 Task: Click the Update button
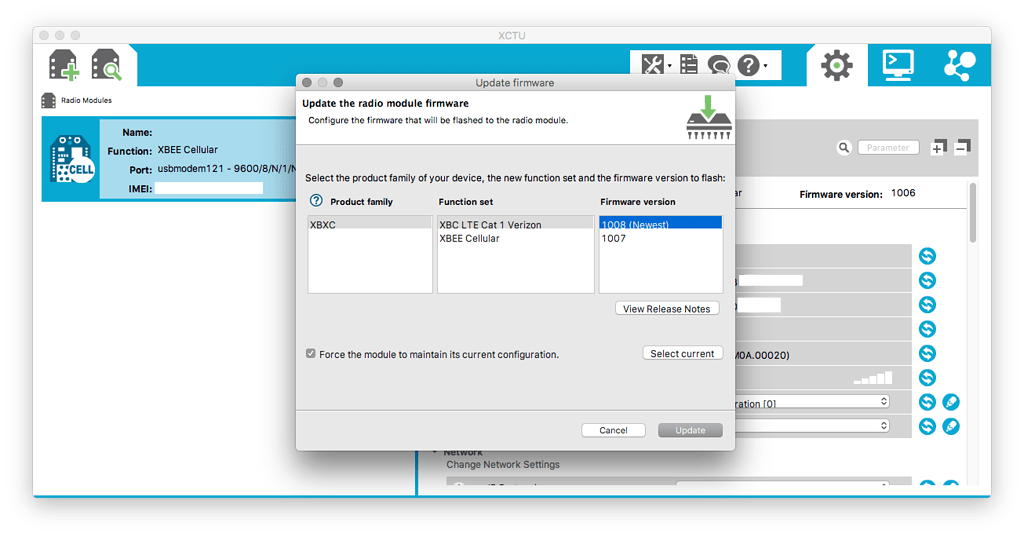(x=690, y=430)
